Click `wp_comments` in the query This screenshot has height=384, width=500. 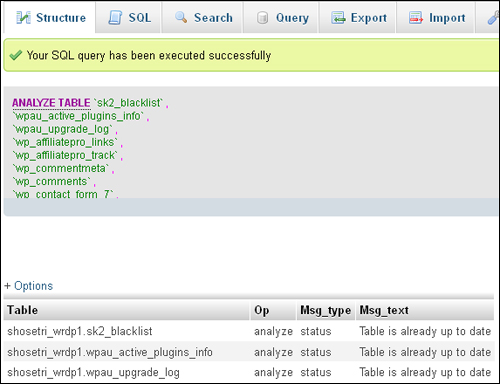pos(52,181)
